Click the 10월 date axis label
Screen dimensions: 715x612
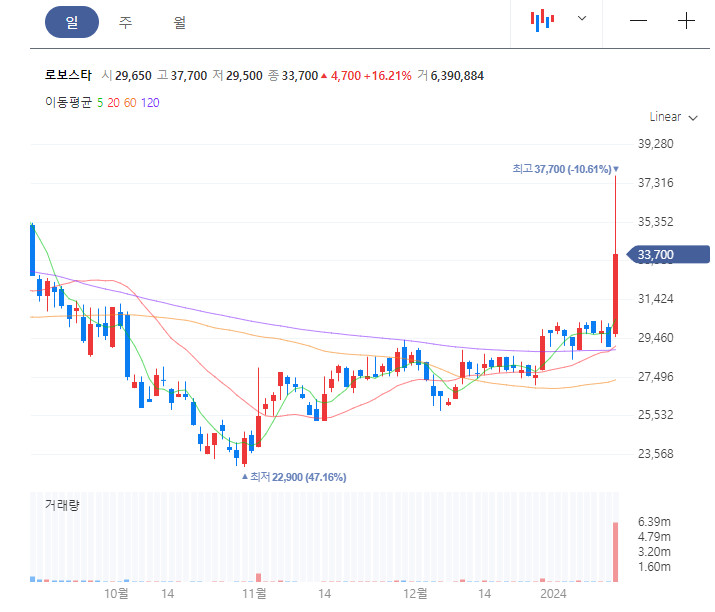click(x=116, y=593)
